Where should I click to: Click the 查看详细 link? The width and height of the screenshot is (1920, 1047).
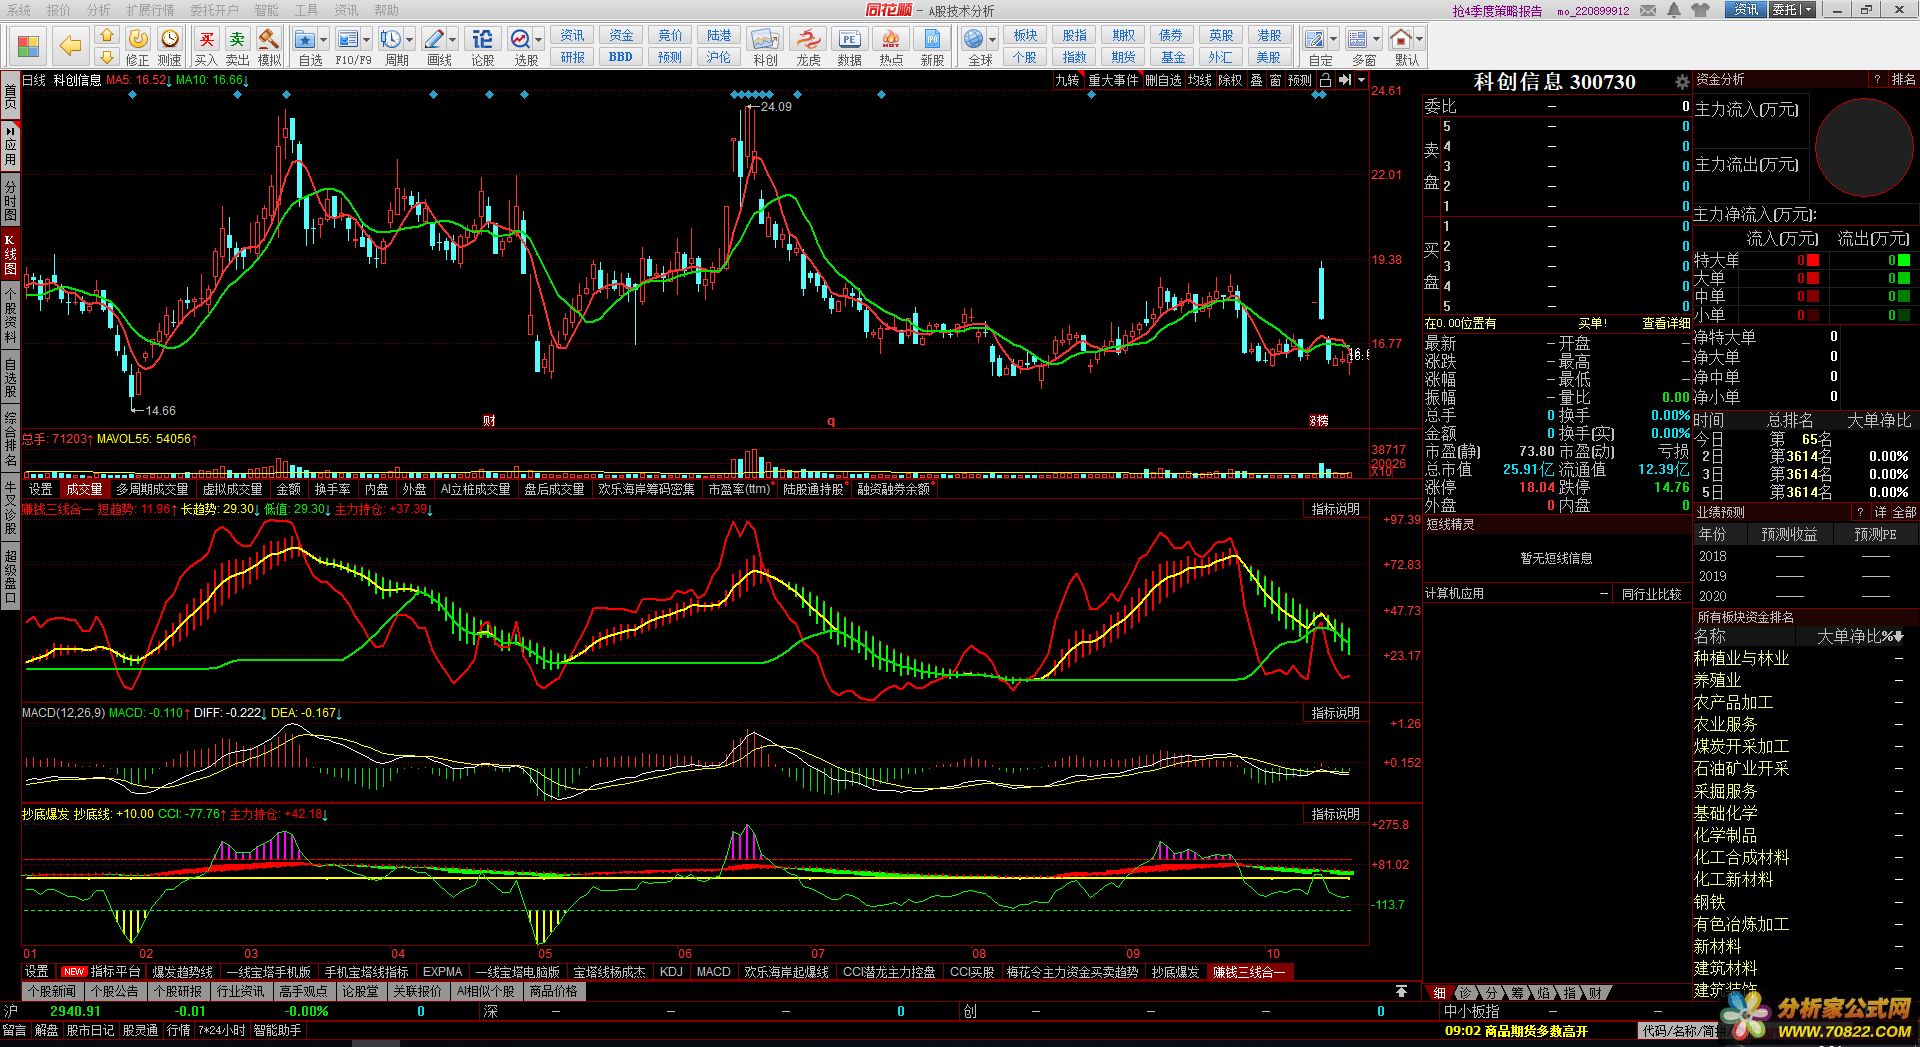click(x=1666, y=323)
